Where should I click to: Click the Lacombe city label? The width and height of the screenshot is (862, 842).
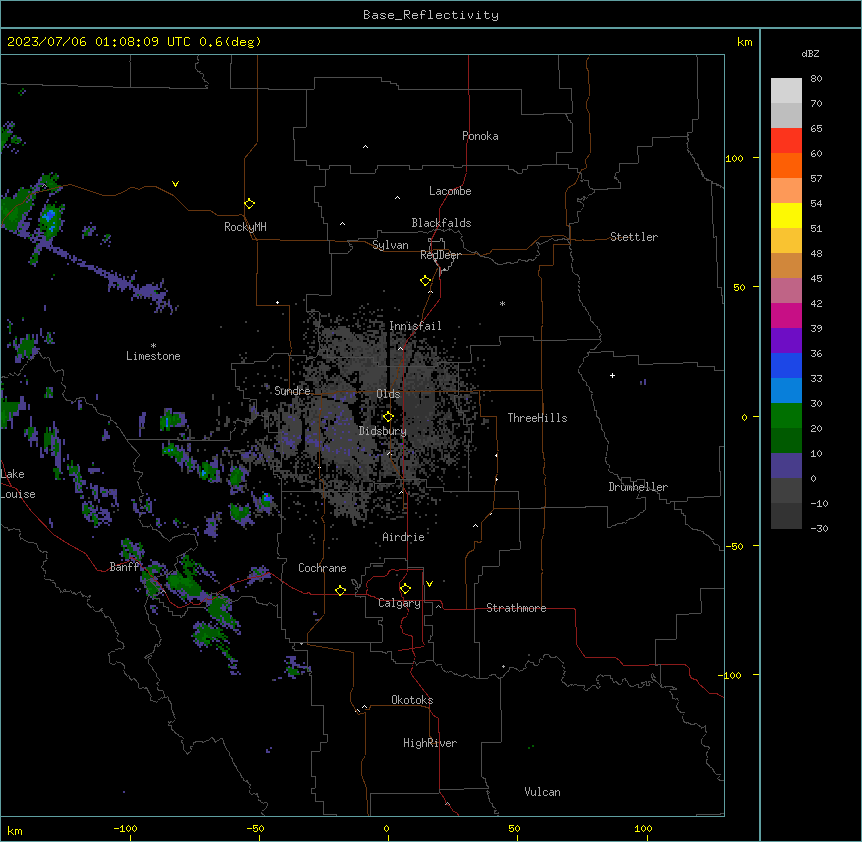[450, 191]
